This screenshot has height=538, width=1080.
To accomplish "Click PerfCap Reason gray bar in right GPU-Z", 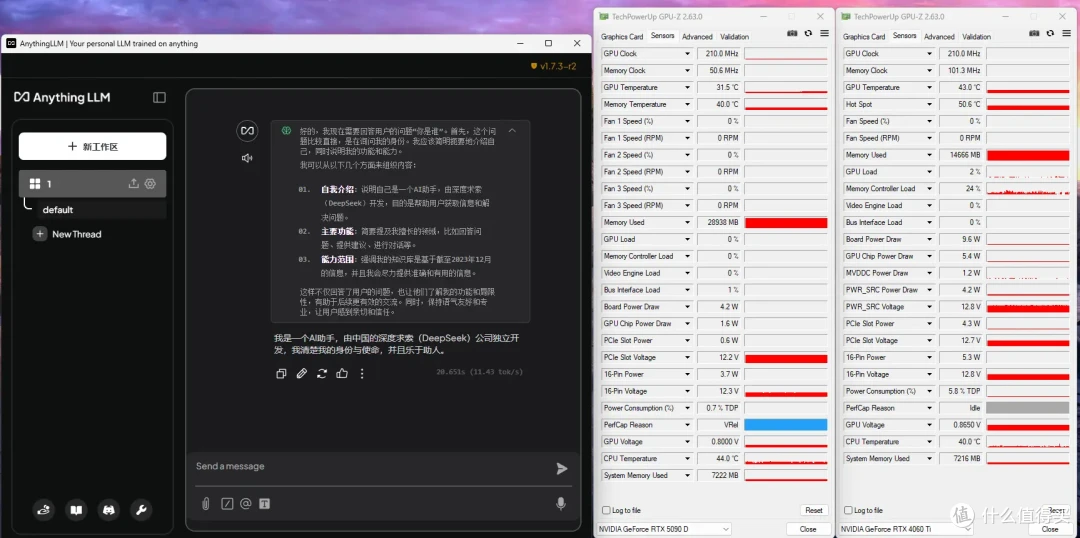I will (1028, 408).
